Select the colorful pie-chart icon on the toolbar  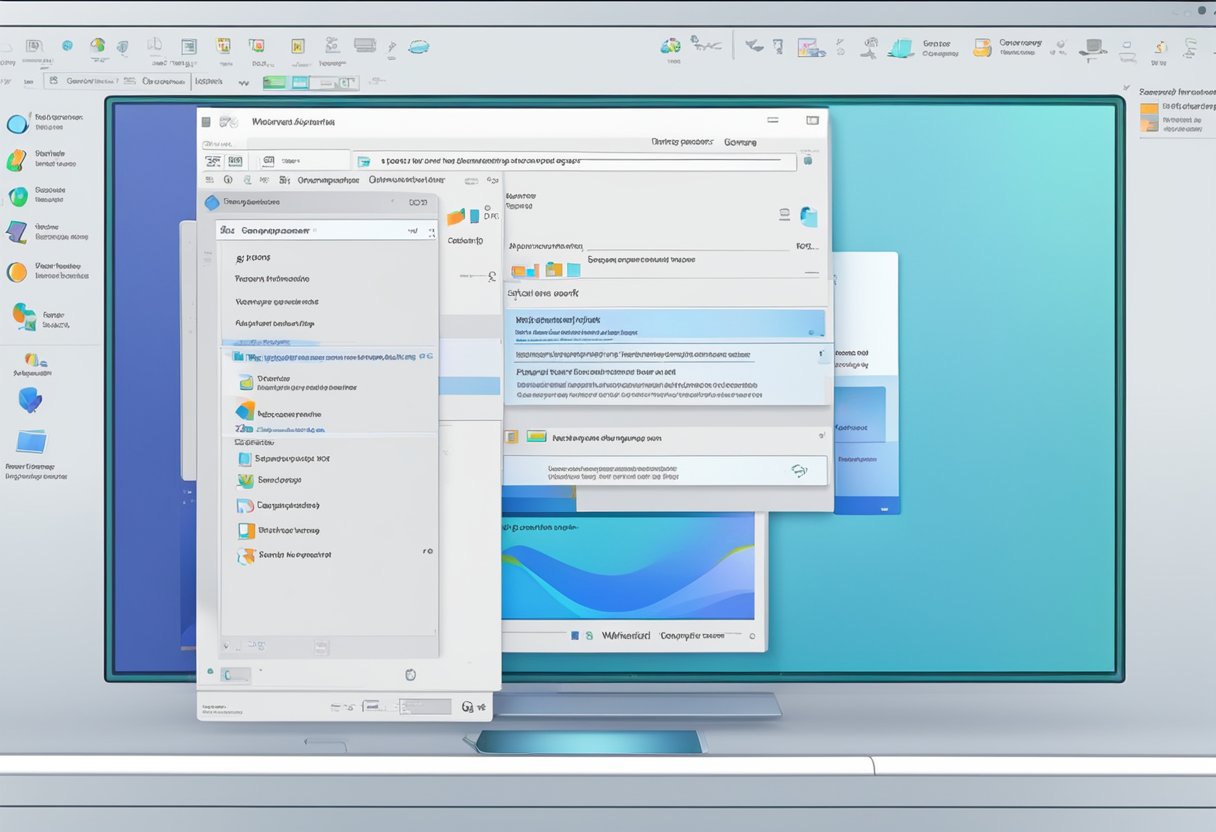coord(97,45)
